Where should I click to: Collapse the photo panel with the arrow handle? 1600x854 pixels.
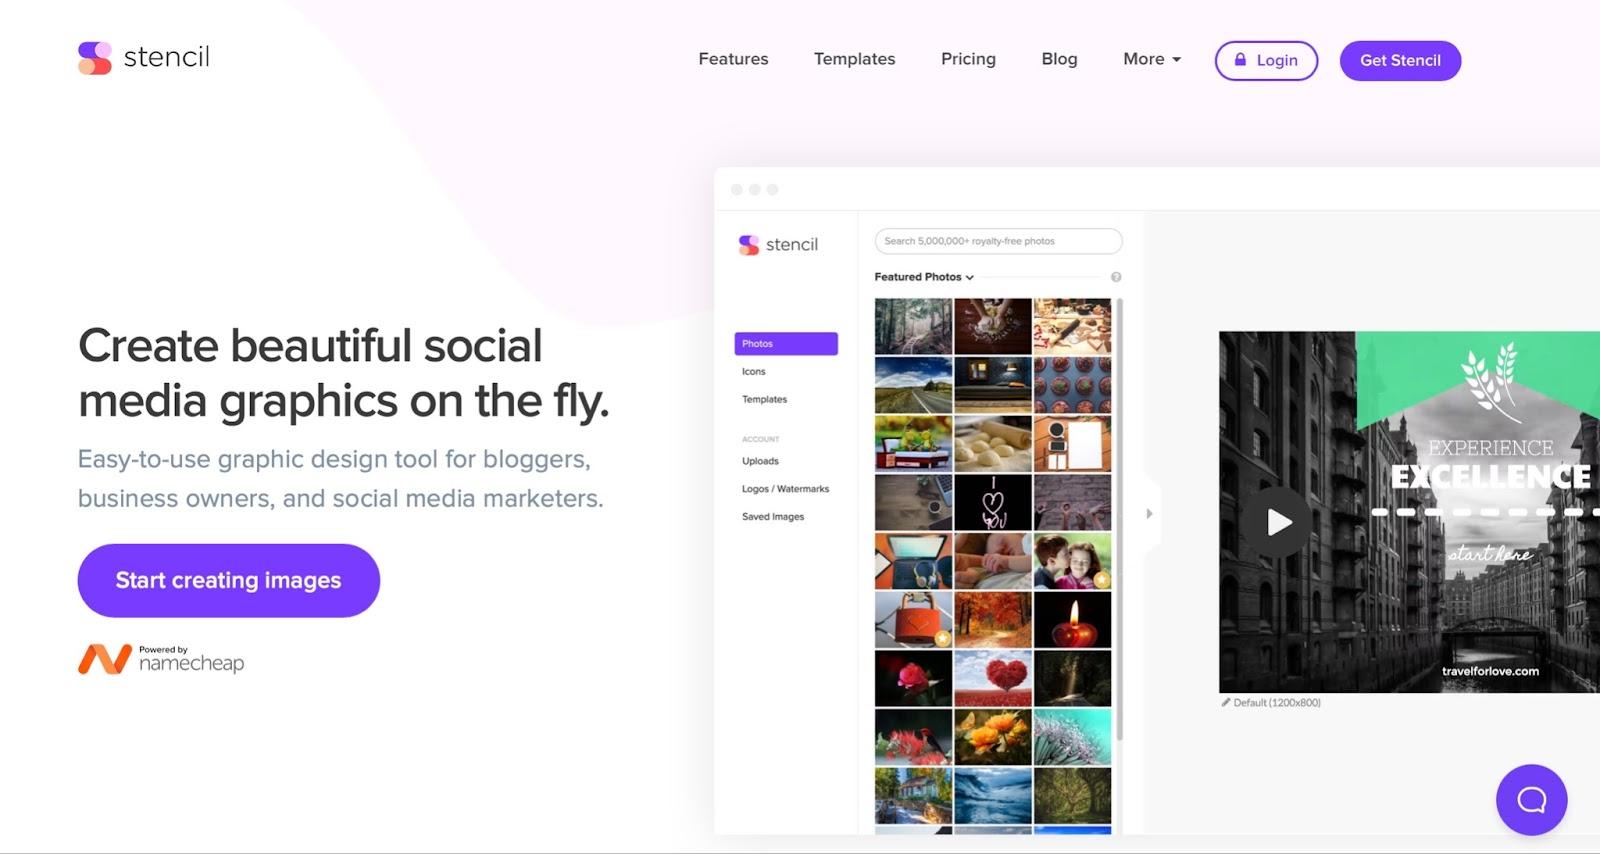(1149, 513)
